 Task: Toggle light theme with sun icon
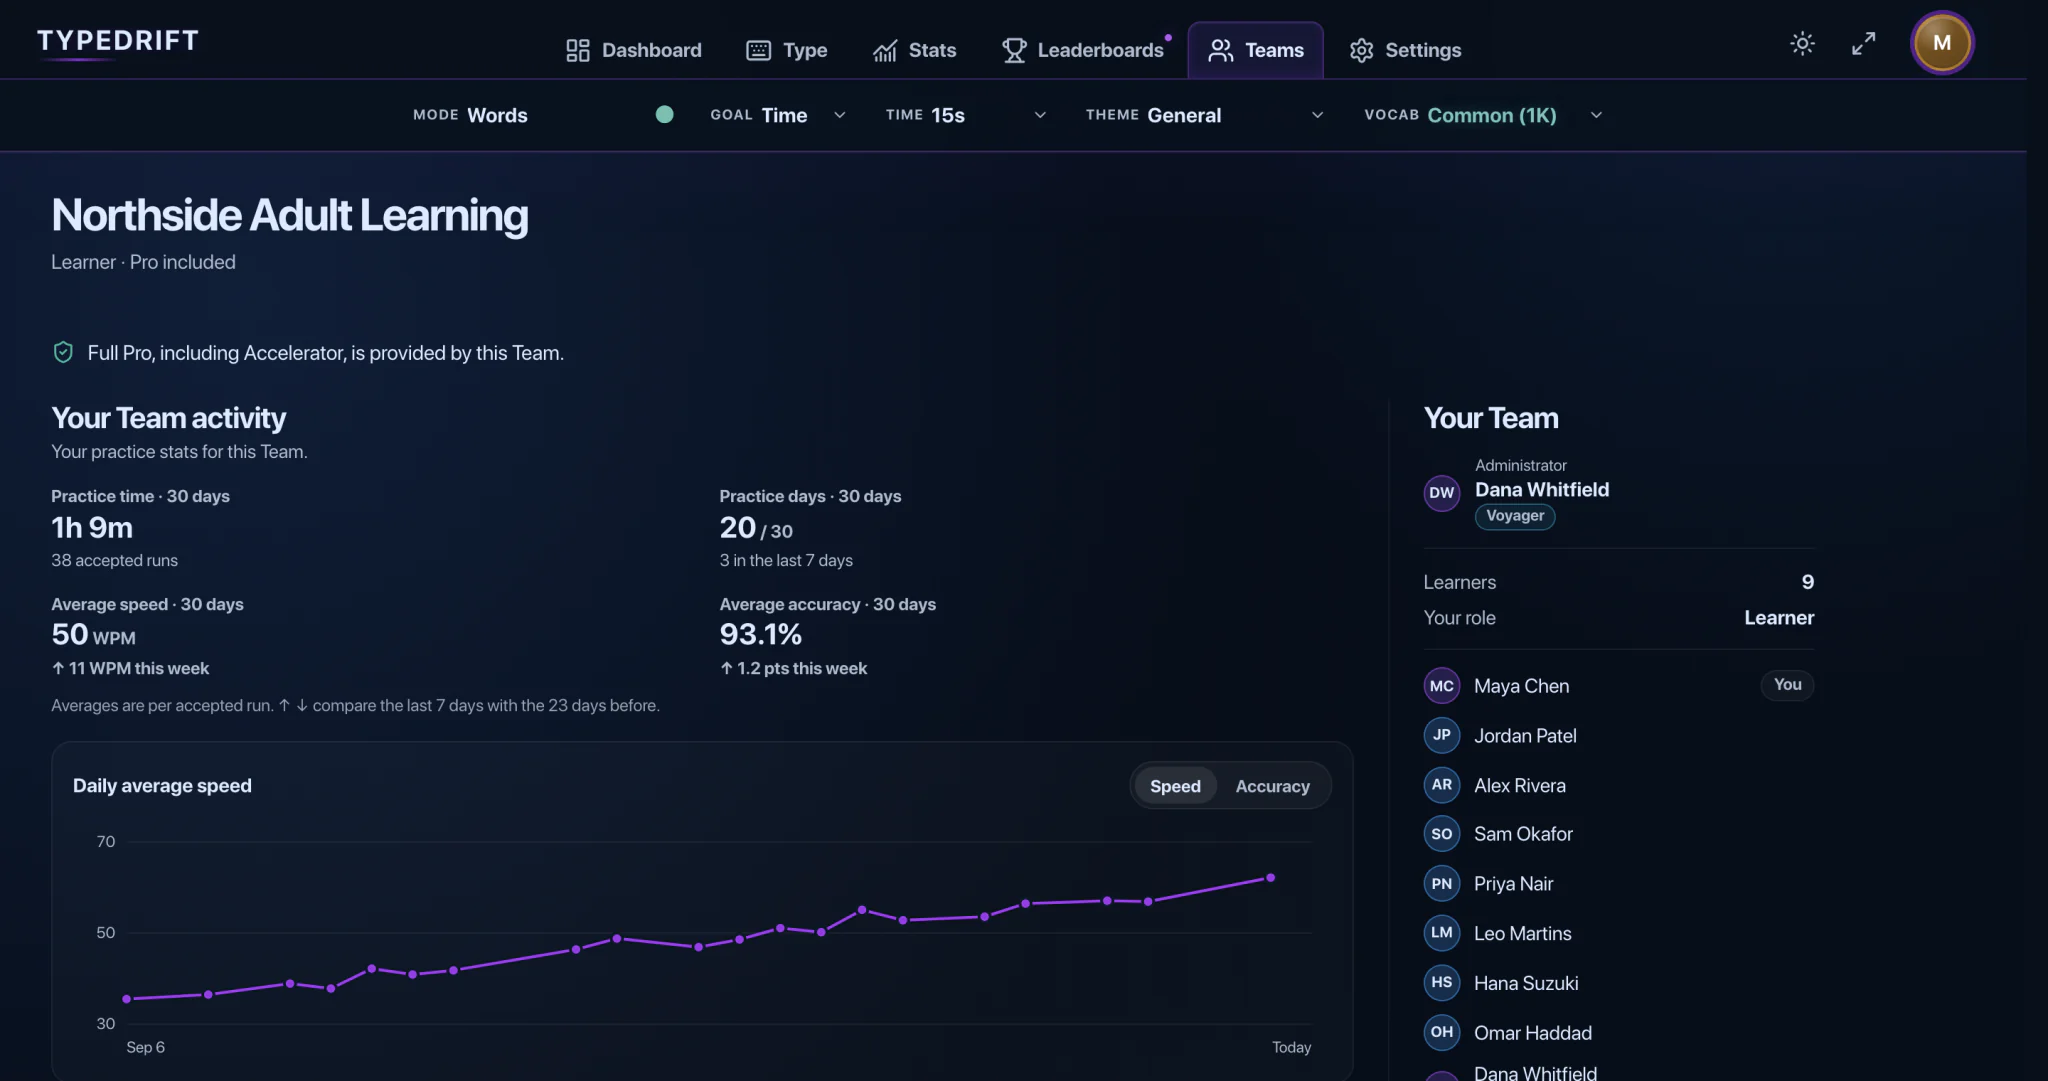pyautogui.click(x=1802, y=43)
